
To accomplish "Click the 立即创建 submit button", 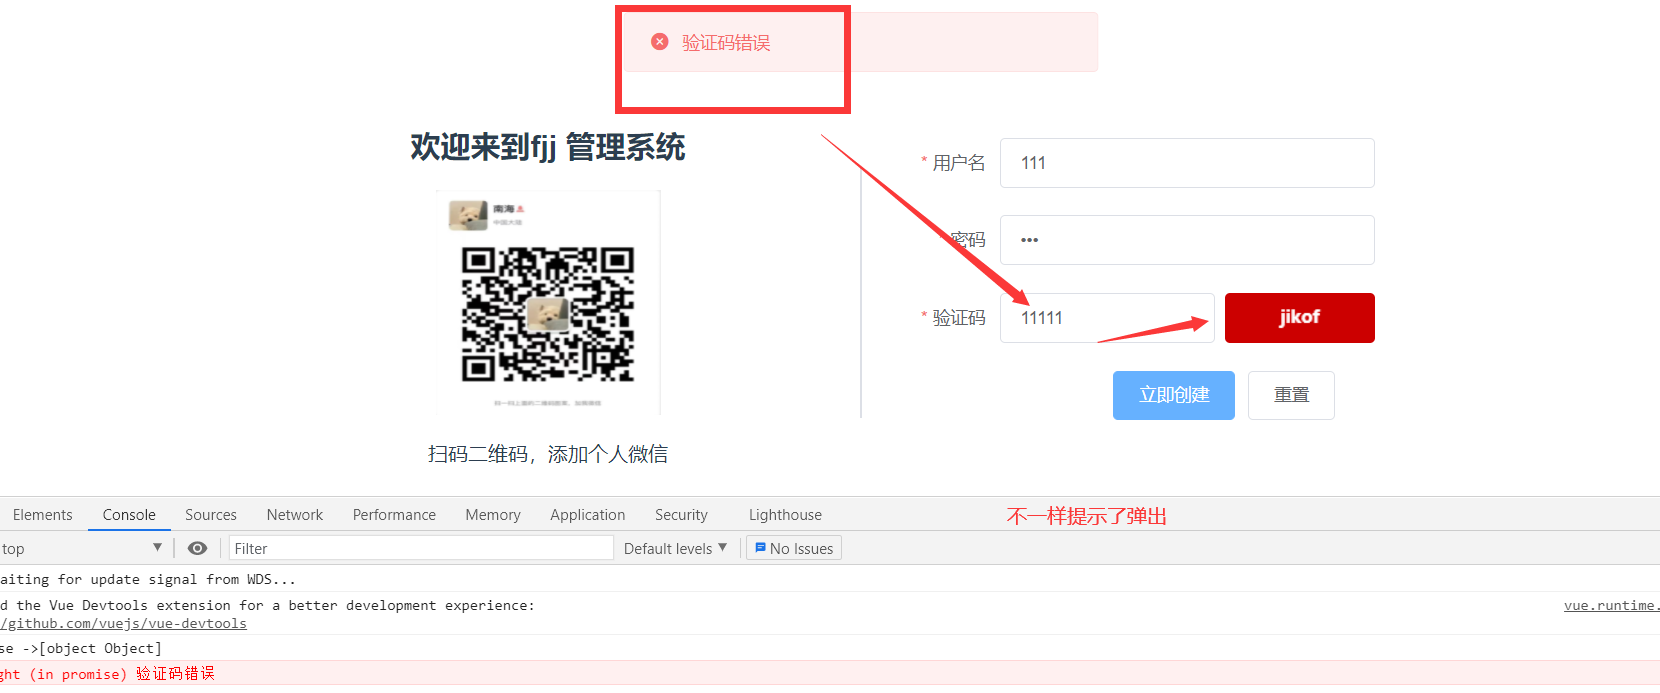I will pyautogui.click(x=1174, y=395).
